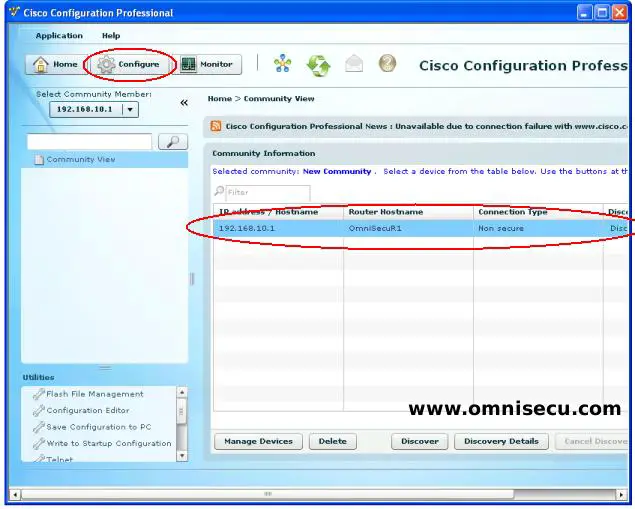Viewport: 635px width, 509px height.
Task: Open Save Configuration to PC utility
Action: pyautogui.click(x=99, y=427)
